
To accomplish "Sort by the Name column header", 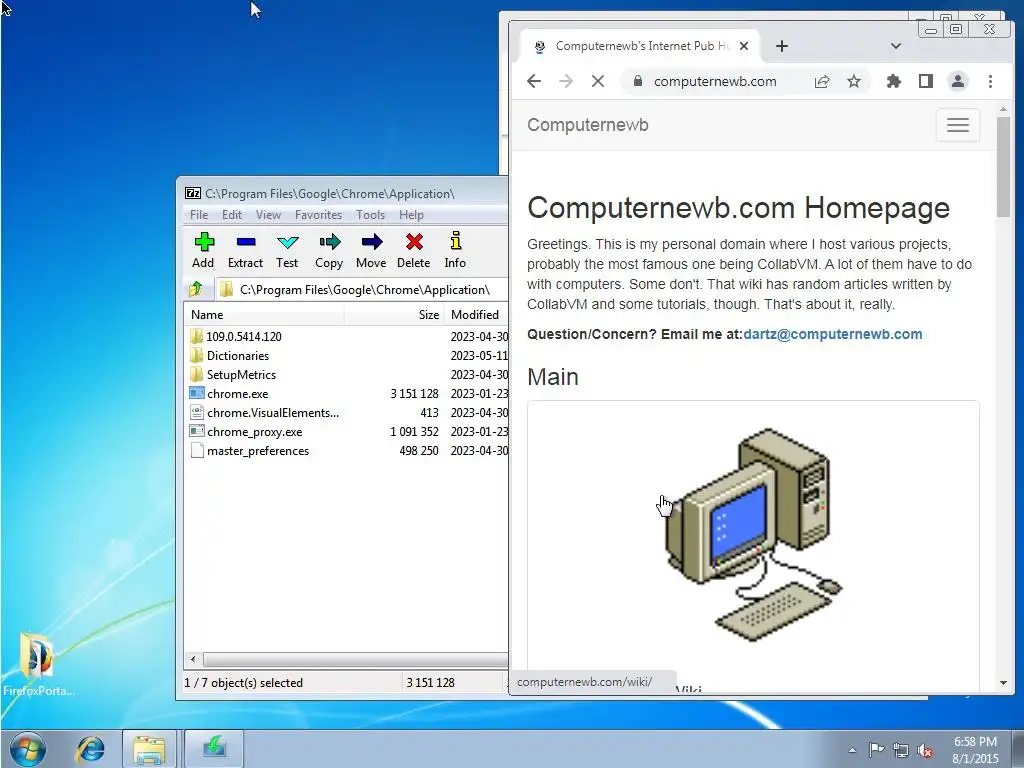I will point(264,314).
